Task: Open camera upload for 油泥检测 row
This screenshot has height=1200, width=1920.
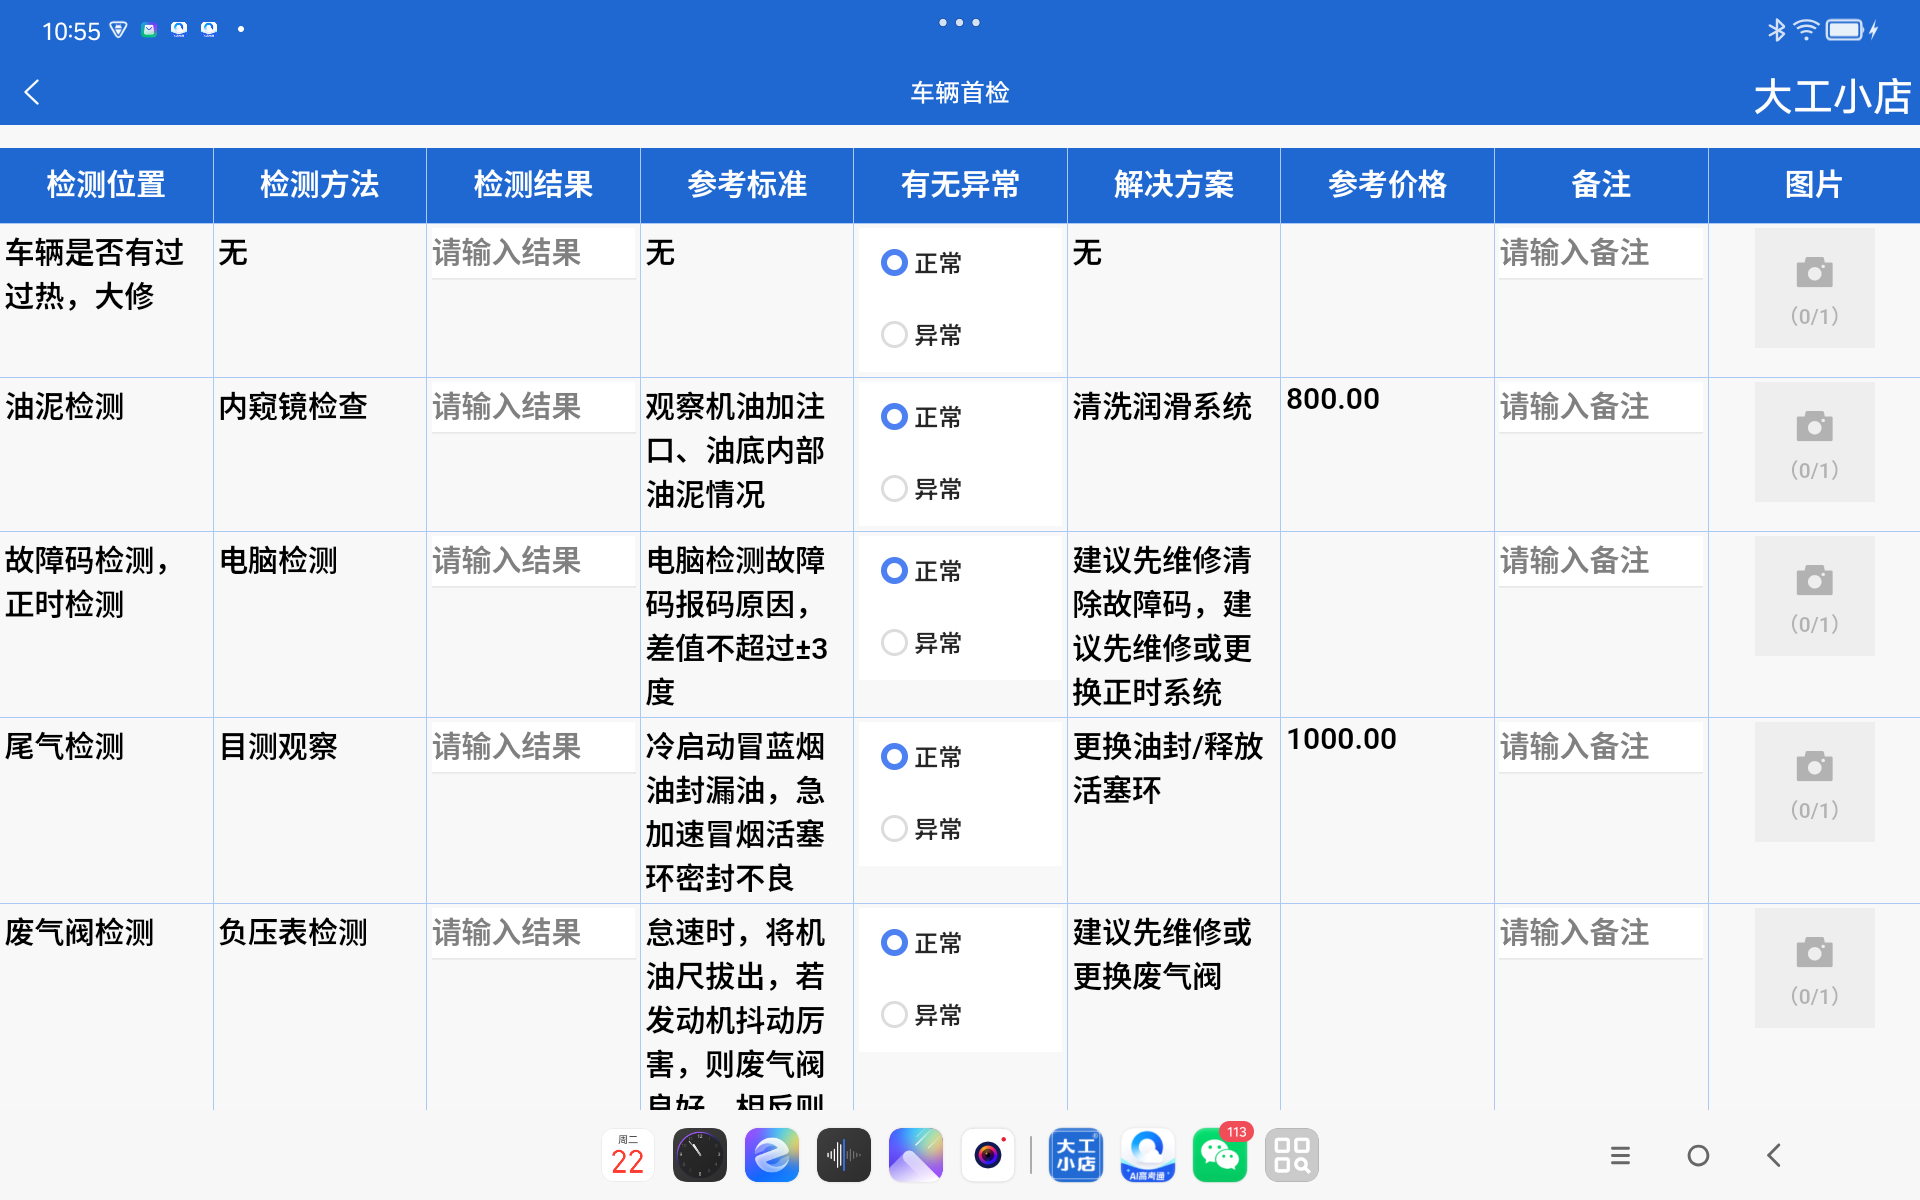Action: (1814, 442)
